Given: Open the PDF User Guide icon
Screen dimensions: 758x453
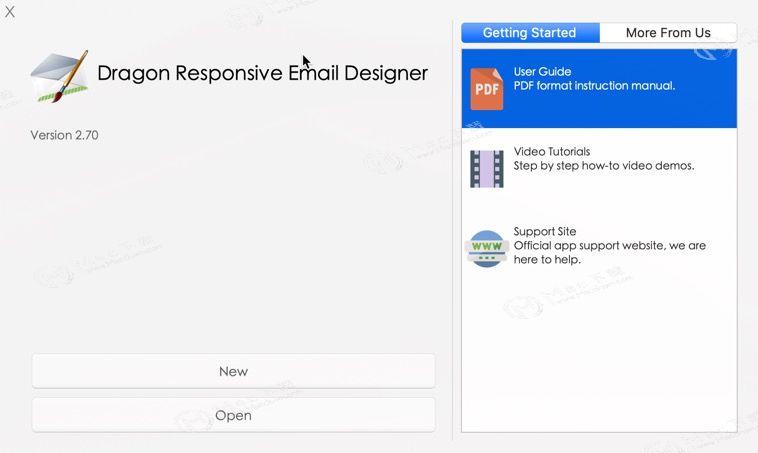Looking at the screenshot, I should coord(486,89).
